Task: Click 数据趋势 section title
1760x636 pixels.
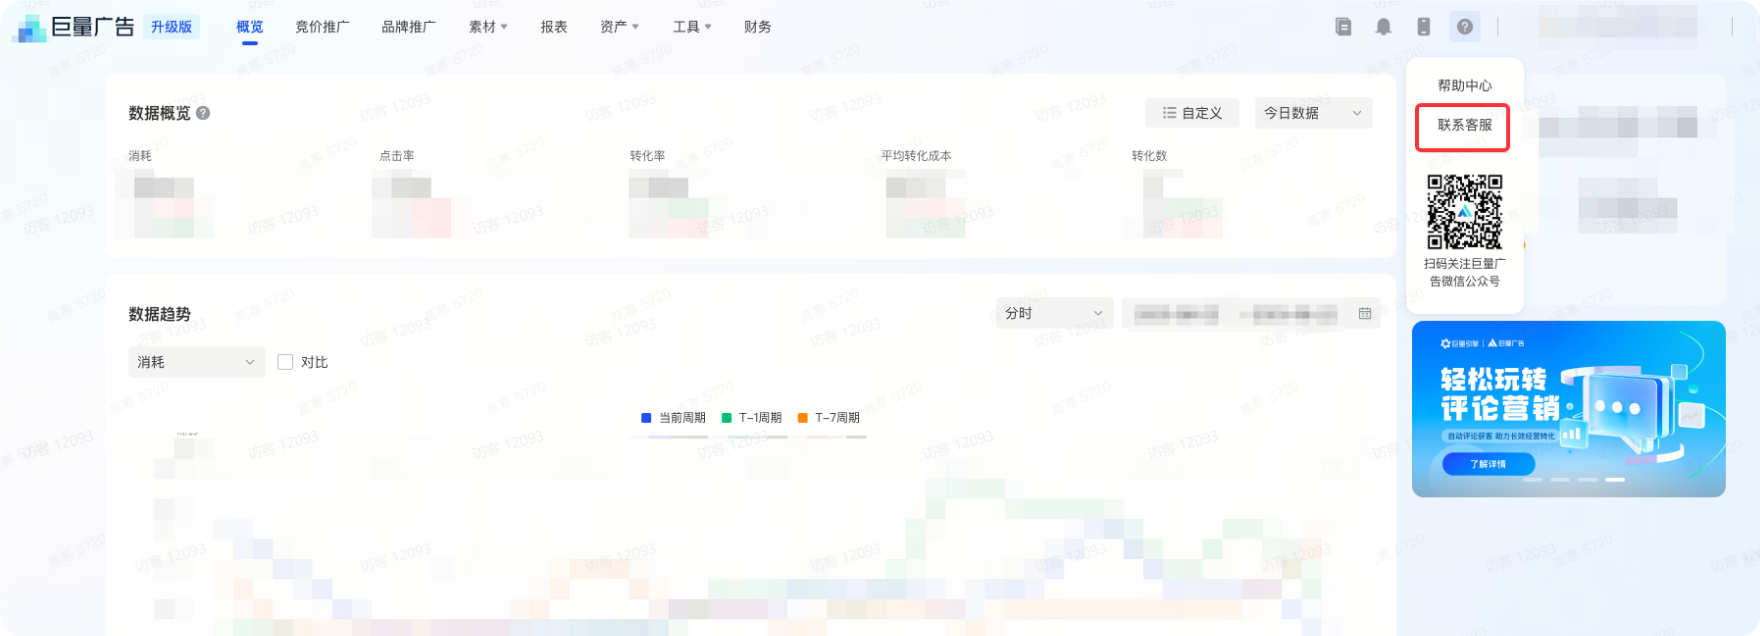Action: 160,314
